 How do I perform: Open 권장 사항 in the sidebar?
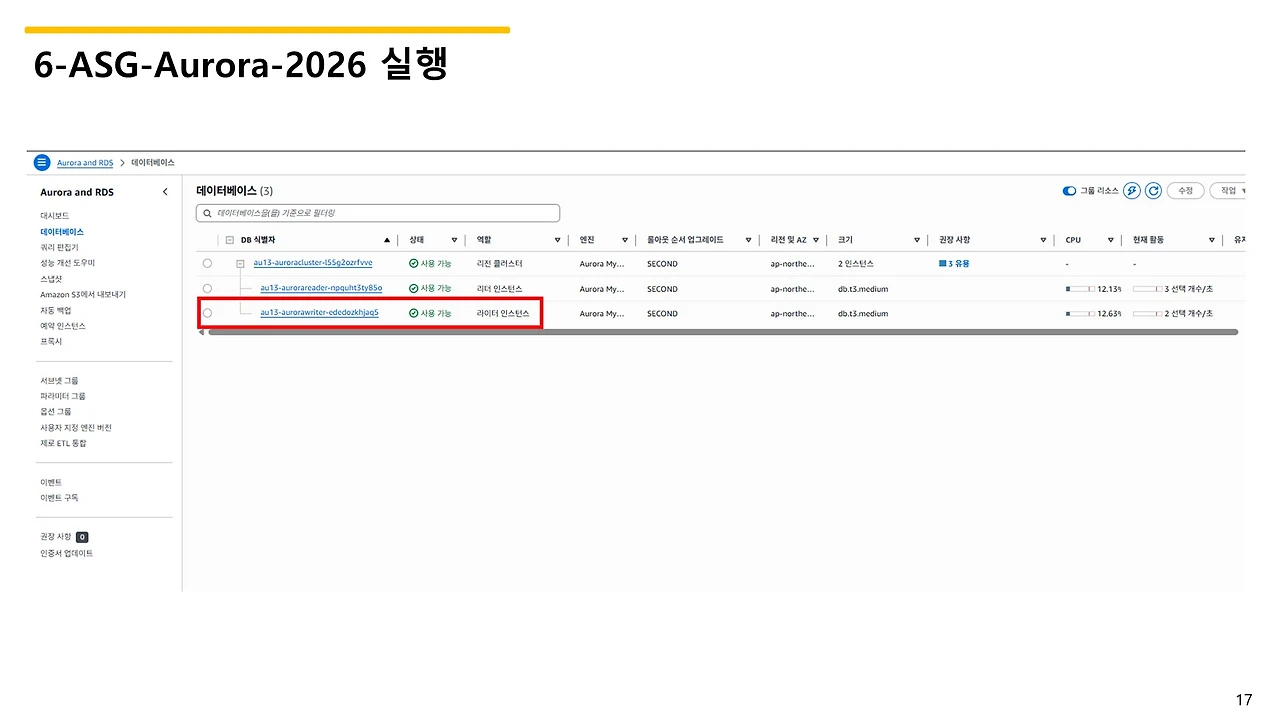click(56, 537)
